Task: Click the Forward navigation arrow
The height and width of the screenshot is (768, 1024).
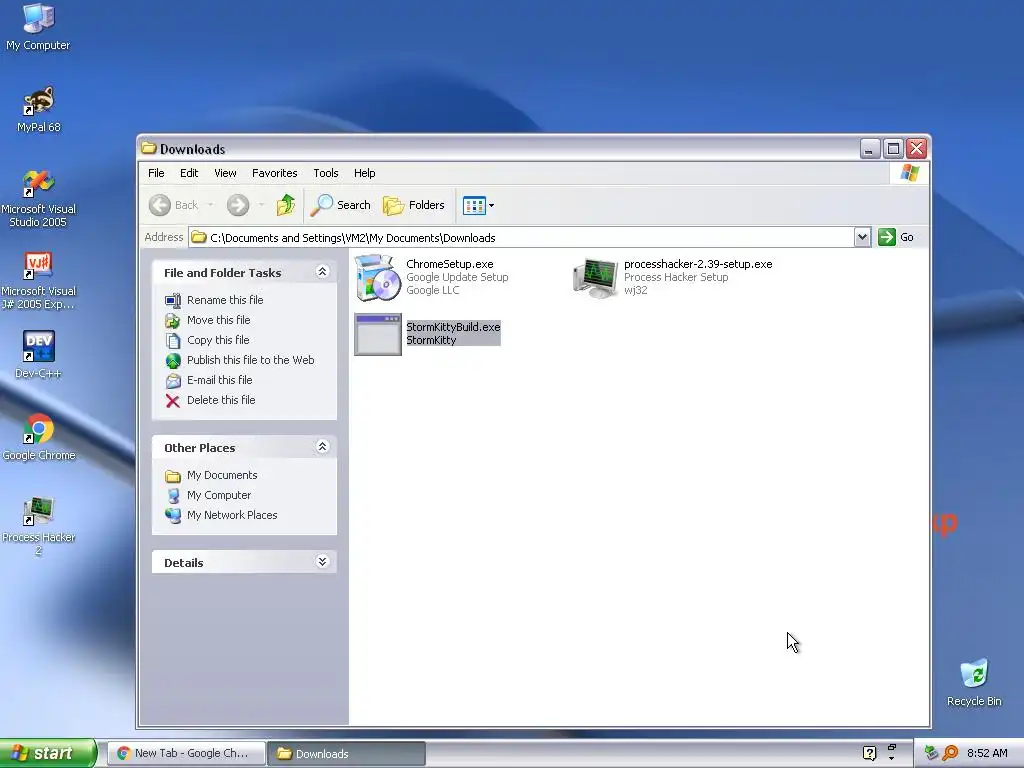Action: coord(238,205)
